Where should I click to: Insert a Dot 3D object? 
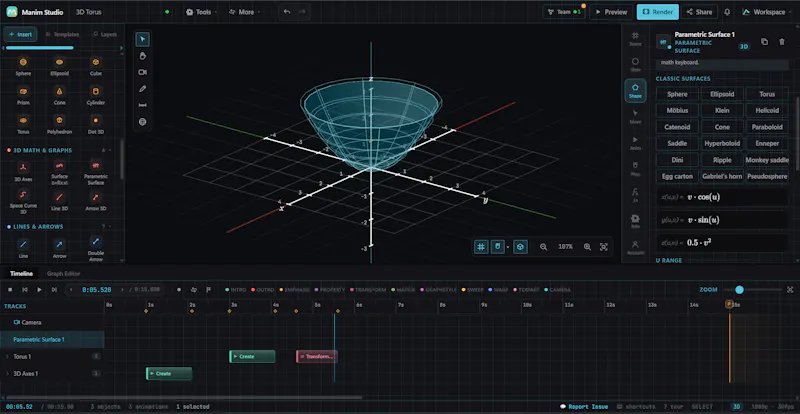[x=95, y=125]
